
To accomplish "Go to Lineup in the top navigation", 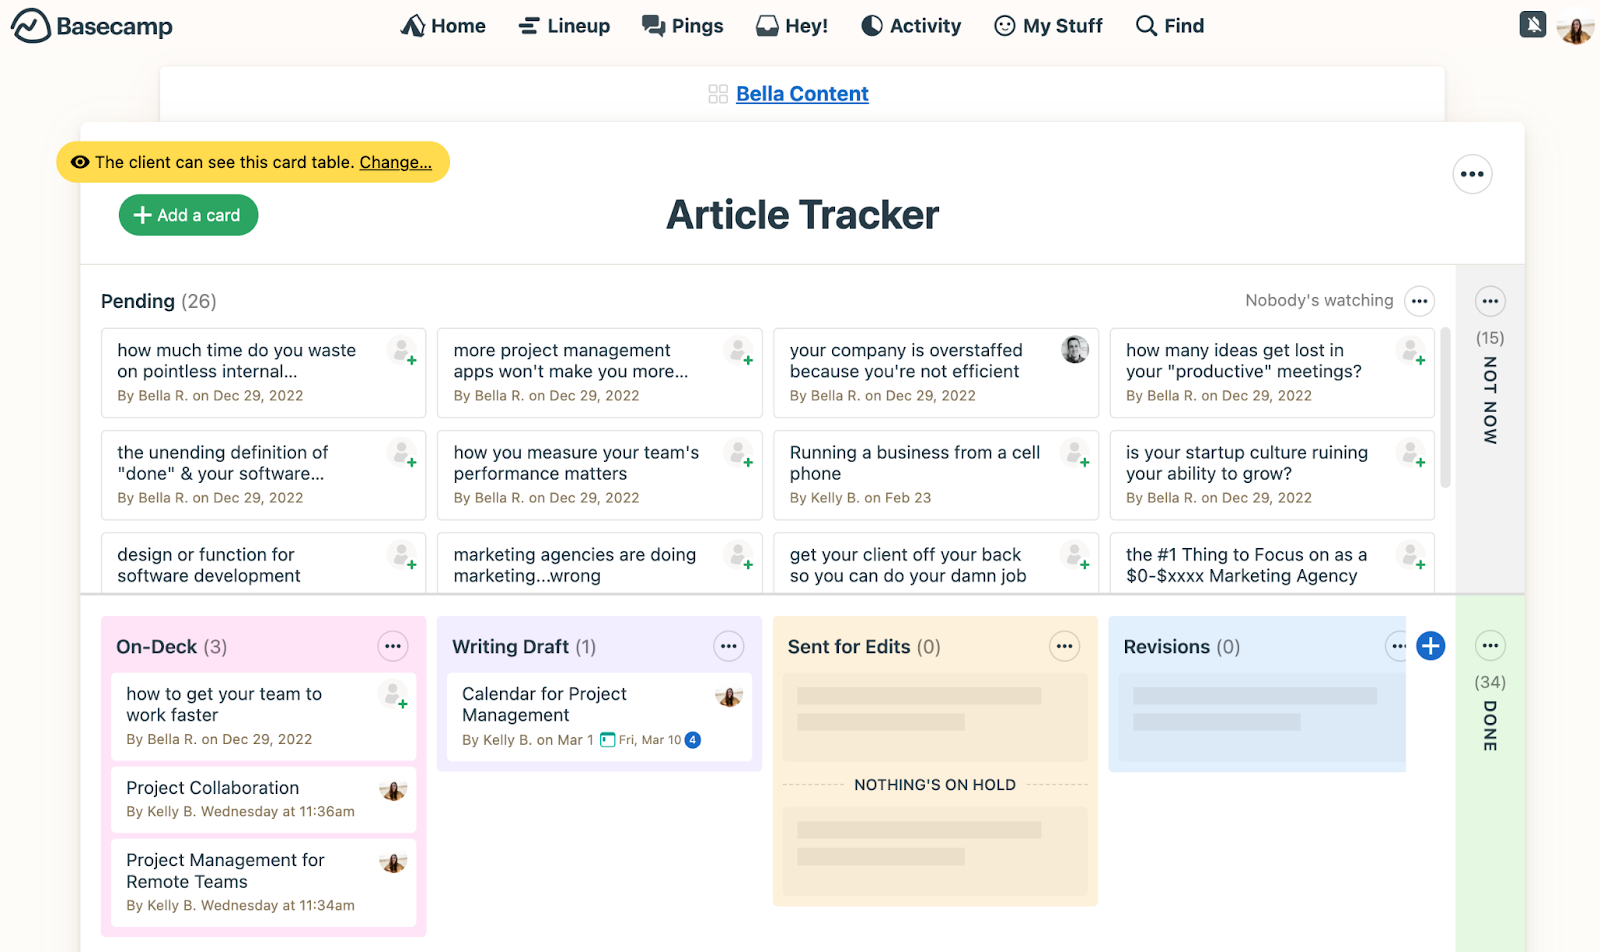I will tap(565, 26).
